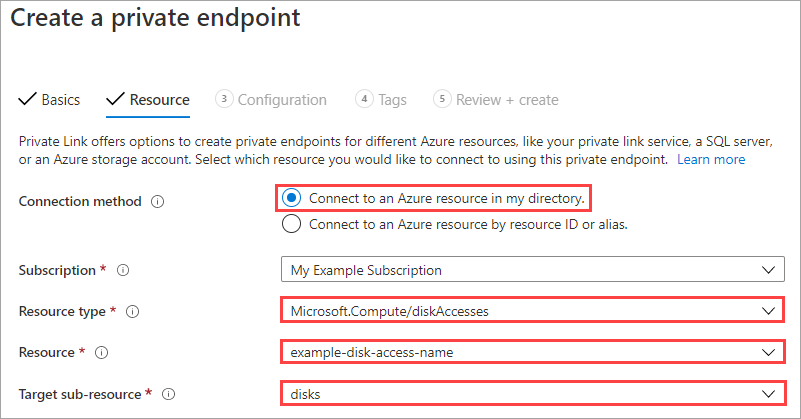The image size is (801, 419).
Task: Open the Tags tab
Action: point(392,100)
